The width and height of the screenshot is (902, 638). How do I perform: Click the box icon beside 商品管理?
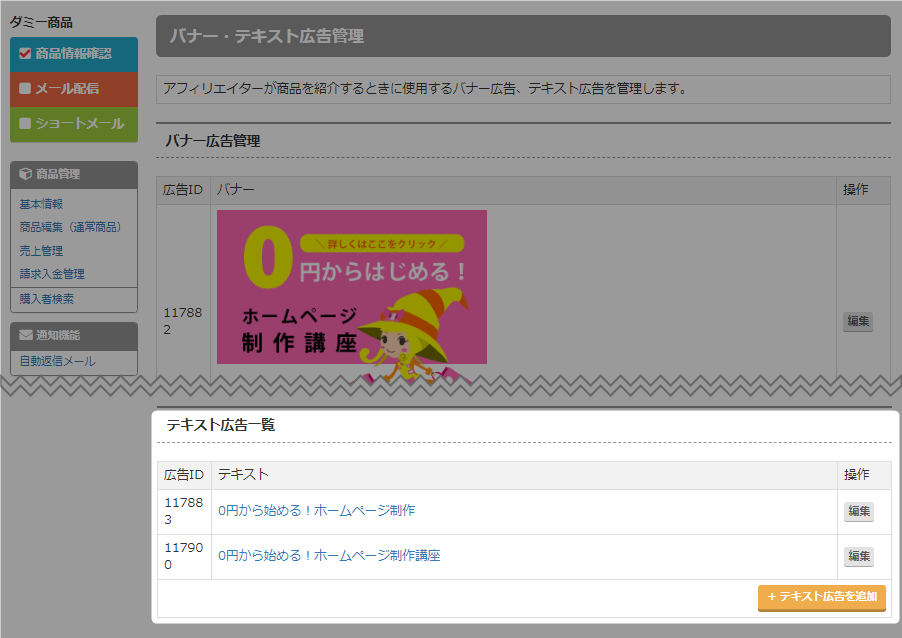coord(25,174)
